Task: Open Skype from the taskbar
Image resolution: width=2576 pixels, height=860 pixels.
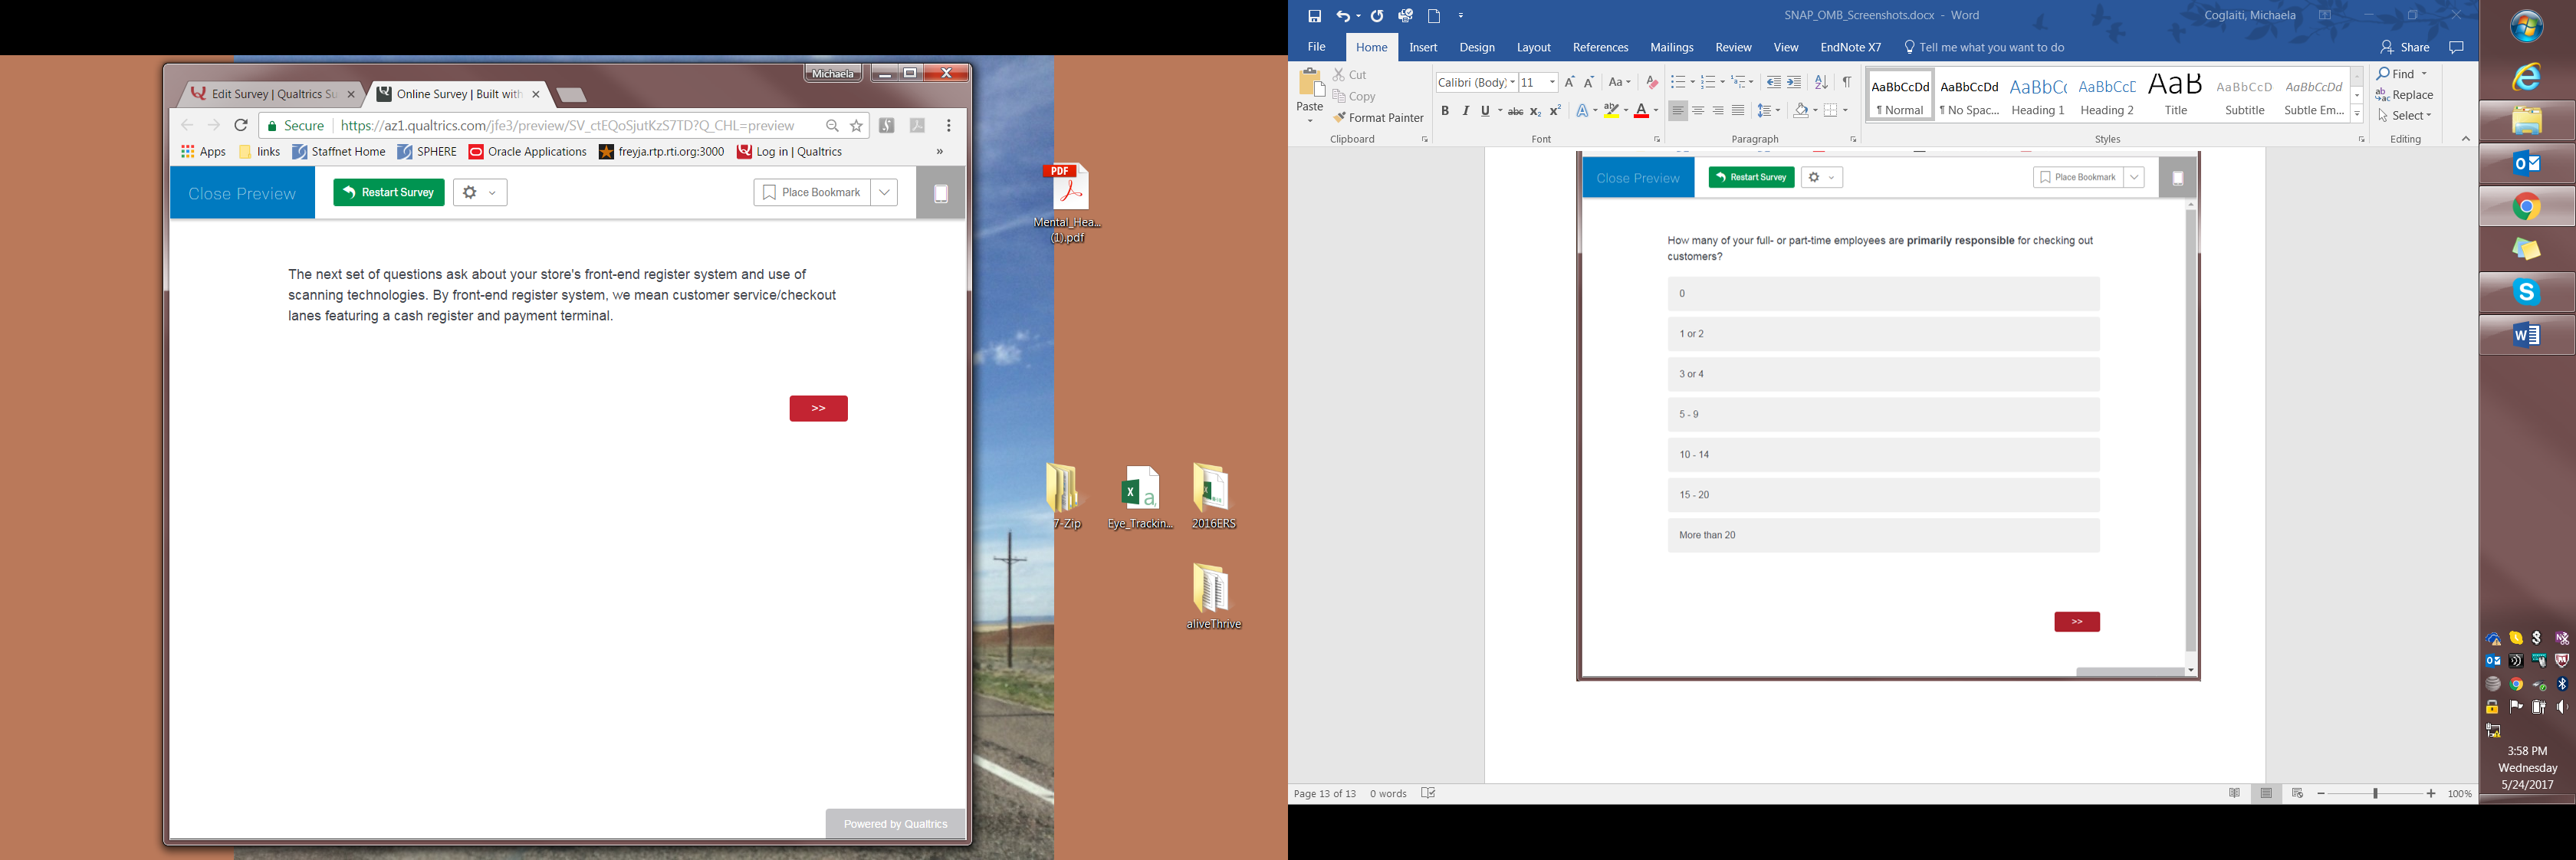Action: coord(2526,292)
